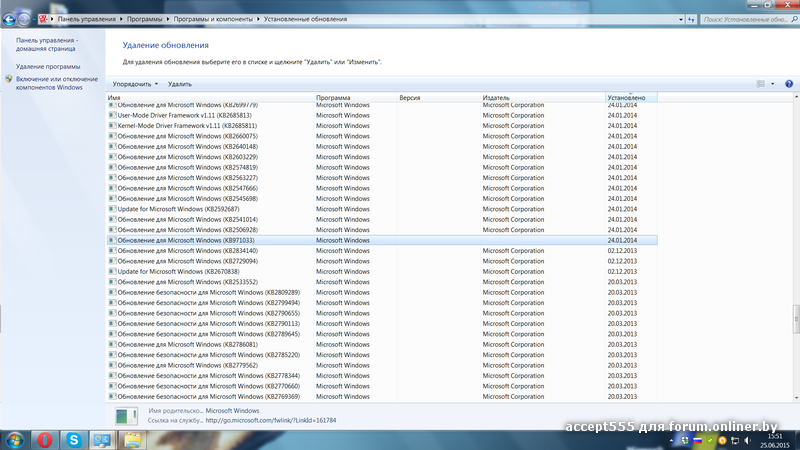The width and height of the screenshot is (800, 450).
Task: Expand Программы и компоненты breadcrumb arrow
Action: (258, 19)
